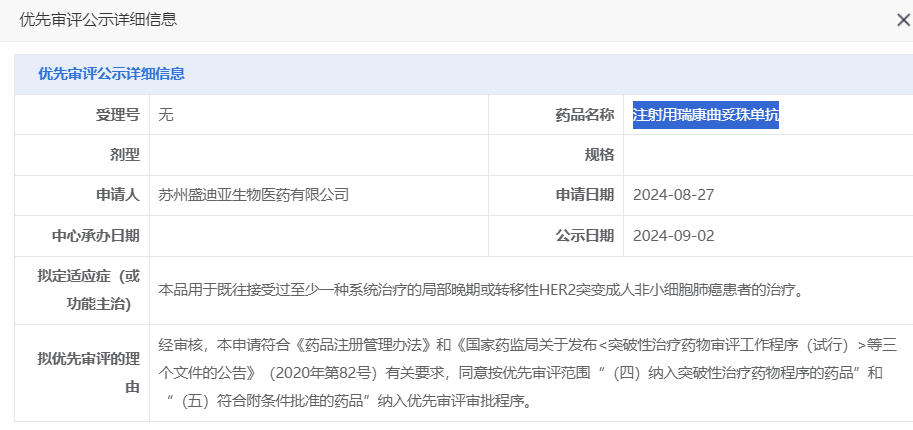913x430 pixels.
Task: Click the 剂型 field label
Action: click(x=124, y=155)
